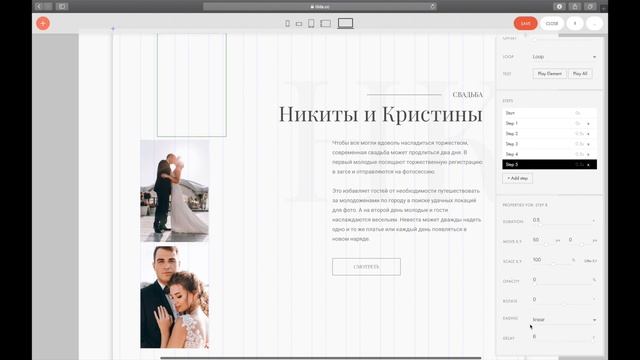This screenshot has width=640, height=360.
Task: Switch to mobile landscape screen preview
Action: 299,24
